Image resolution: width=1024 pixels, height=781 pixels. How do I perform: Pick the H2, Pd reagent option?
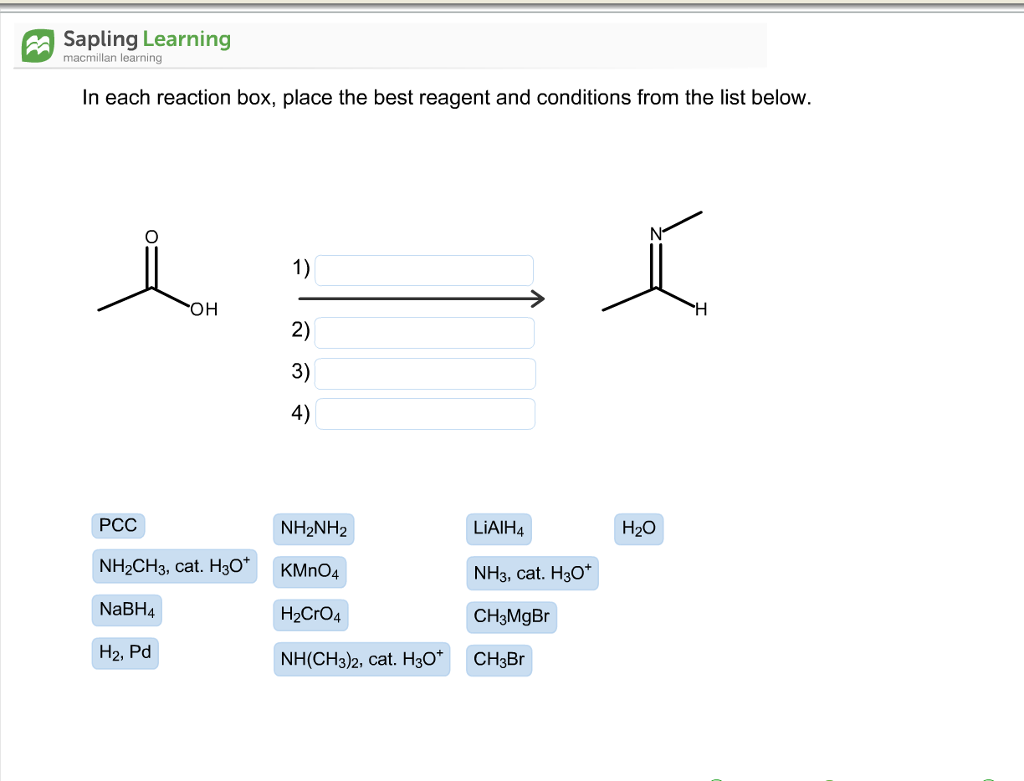[x=123, y=652]
